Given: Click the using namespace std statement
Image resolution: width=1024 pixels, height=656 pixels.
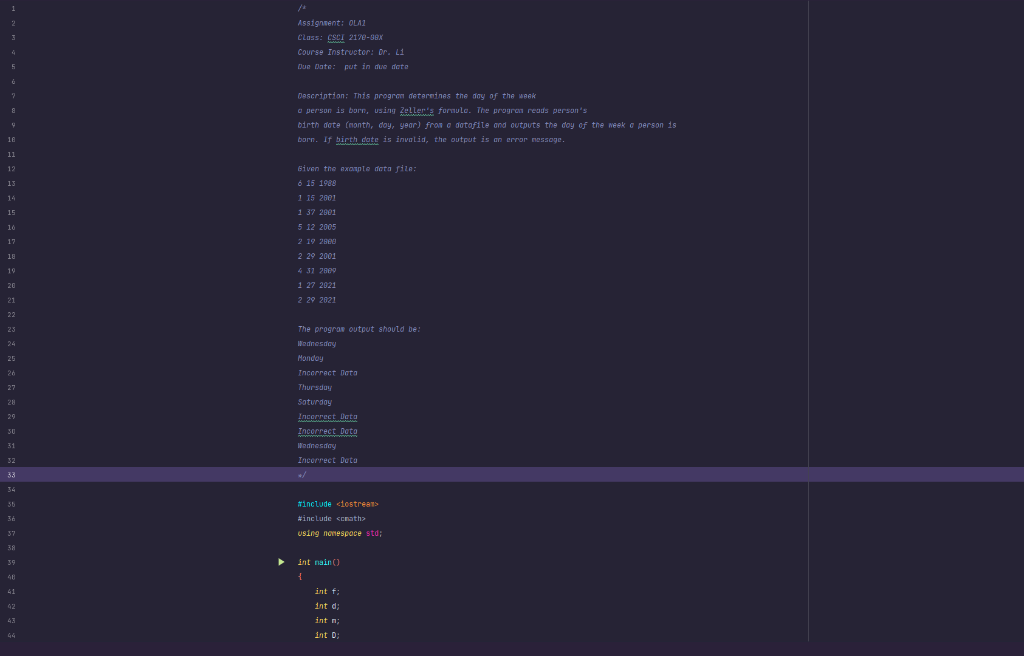Looking at the screenshot, I should point(338,533).
